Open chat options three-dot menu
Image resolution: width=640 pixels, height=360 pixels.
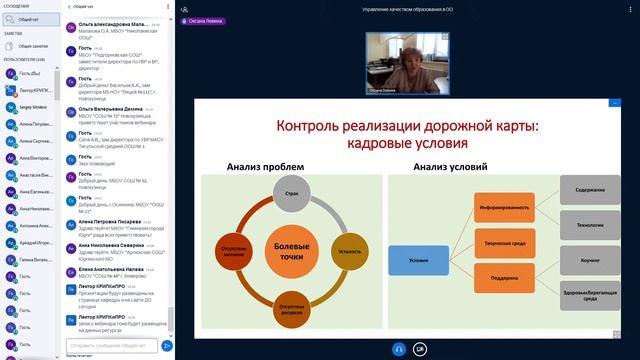pyautogui.click(x=168, y=7)
